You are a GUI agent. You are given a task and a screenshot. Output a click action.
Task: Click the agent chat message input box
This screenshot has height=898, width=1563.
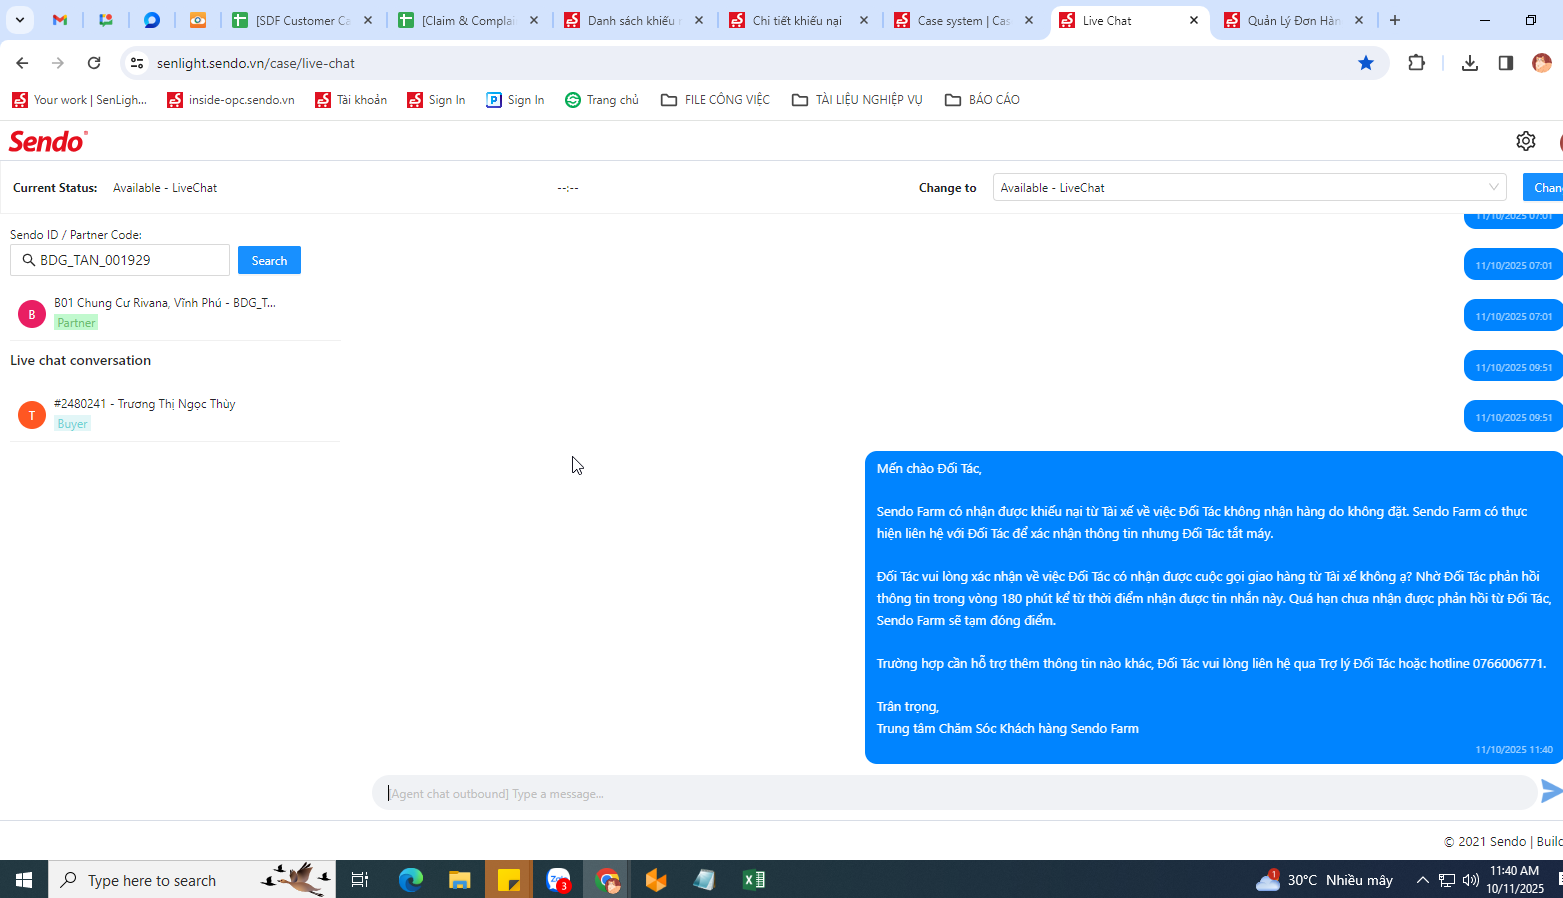955,793
